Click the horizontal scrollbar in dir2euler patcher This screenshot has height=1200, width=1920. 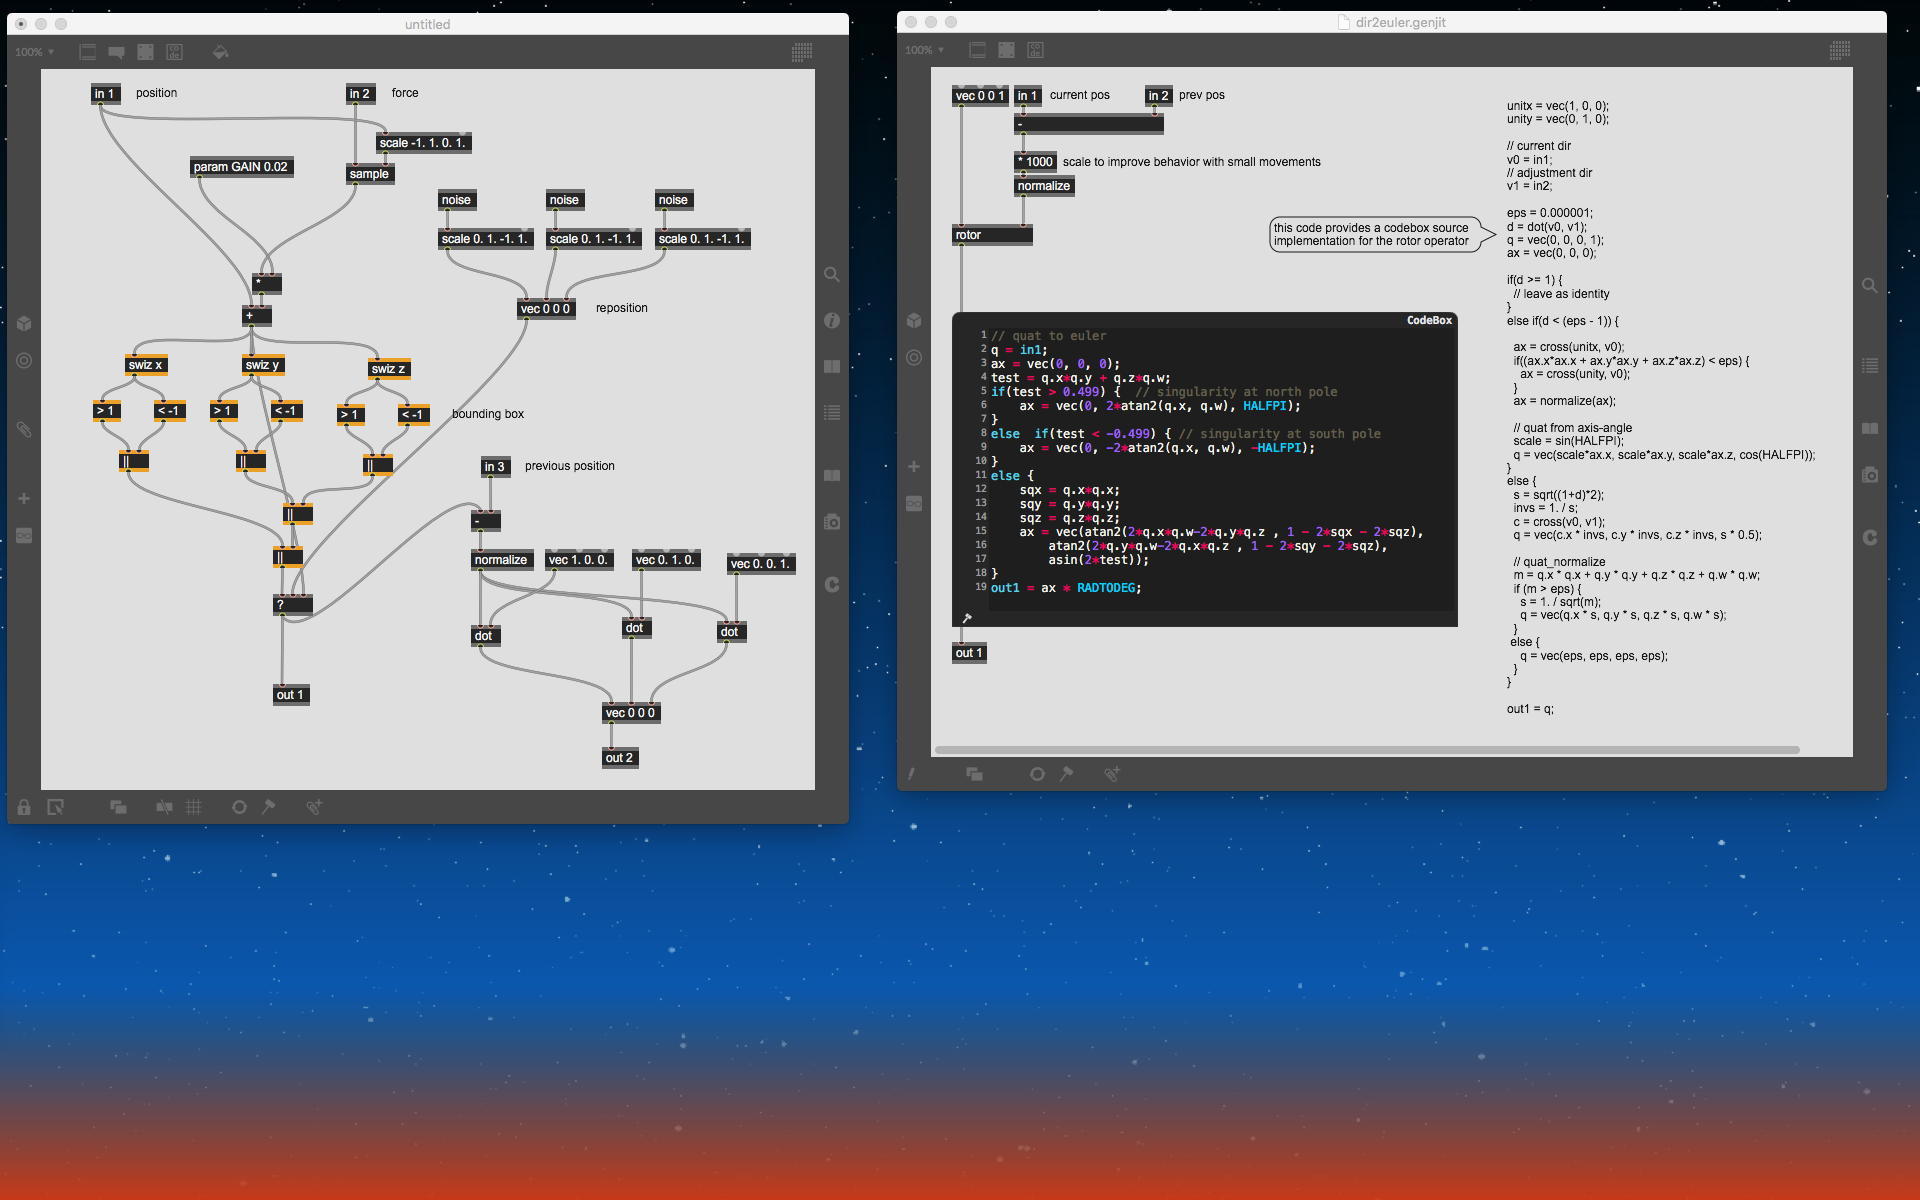coord(1366,749)
